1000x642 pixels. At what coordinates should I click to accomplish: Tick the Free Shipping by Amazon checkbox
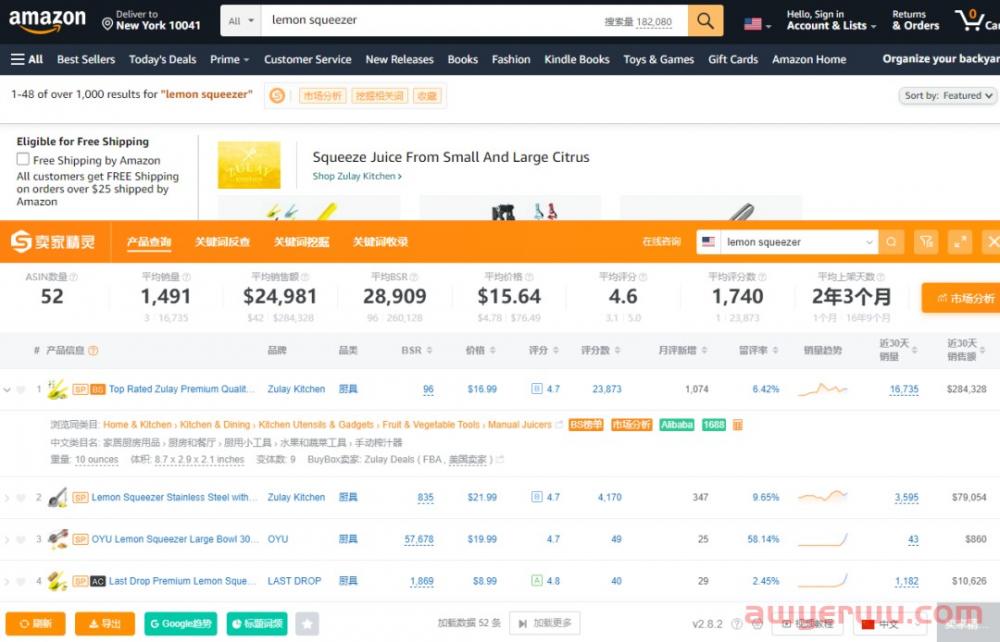click(23, 159)
